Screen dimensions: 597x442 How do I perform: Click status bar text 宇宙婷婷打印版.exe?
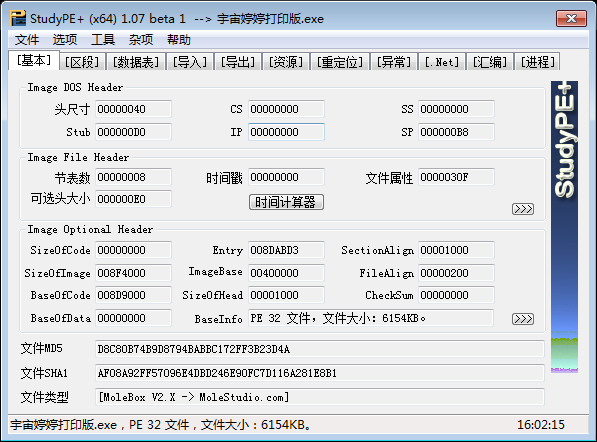click(64, 424)
